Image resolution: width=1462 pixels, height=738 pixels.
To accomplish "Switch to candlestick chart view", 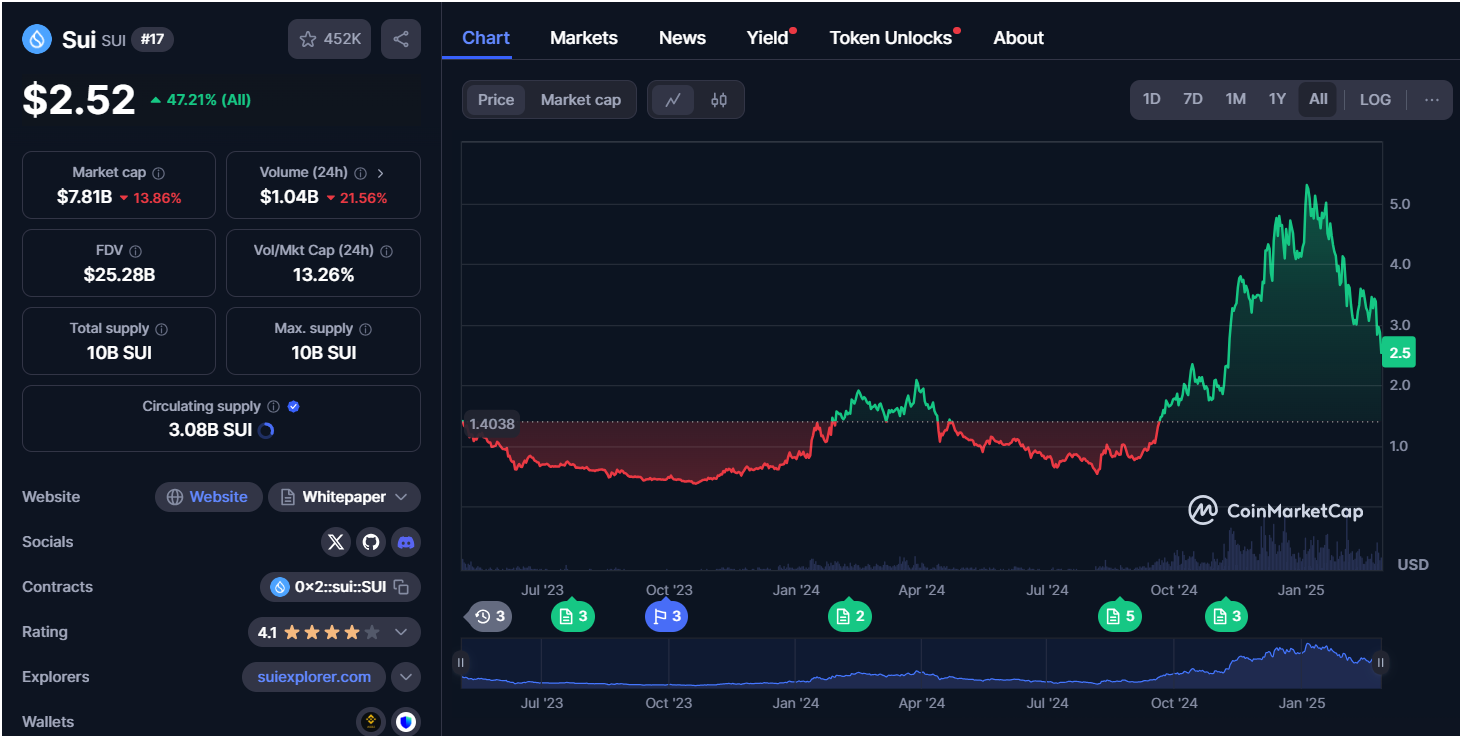I will pos(719,100).
